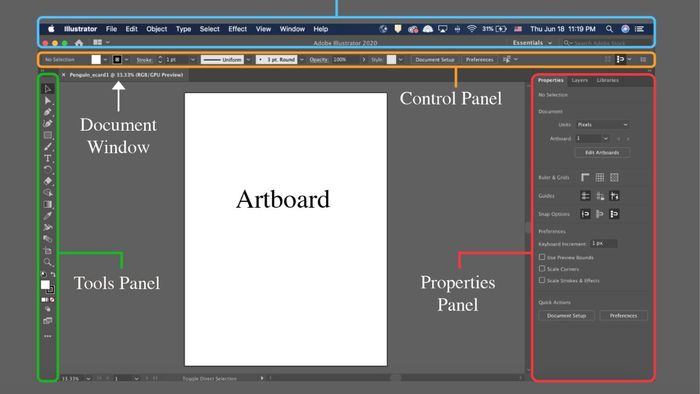
Task: Open the zoom level 33.33% dropdown
Action: point(88,378)
